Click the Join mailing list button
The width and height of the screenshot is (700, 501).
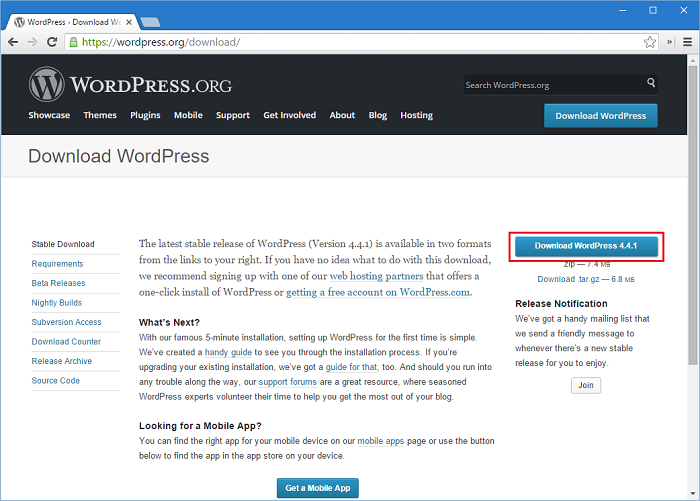click(586, 385)
